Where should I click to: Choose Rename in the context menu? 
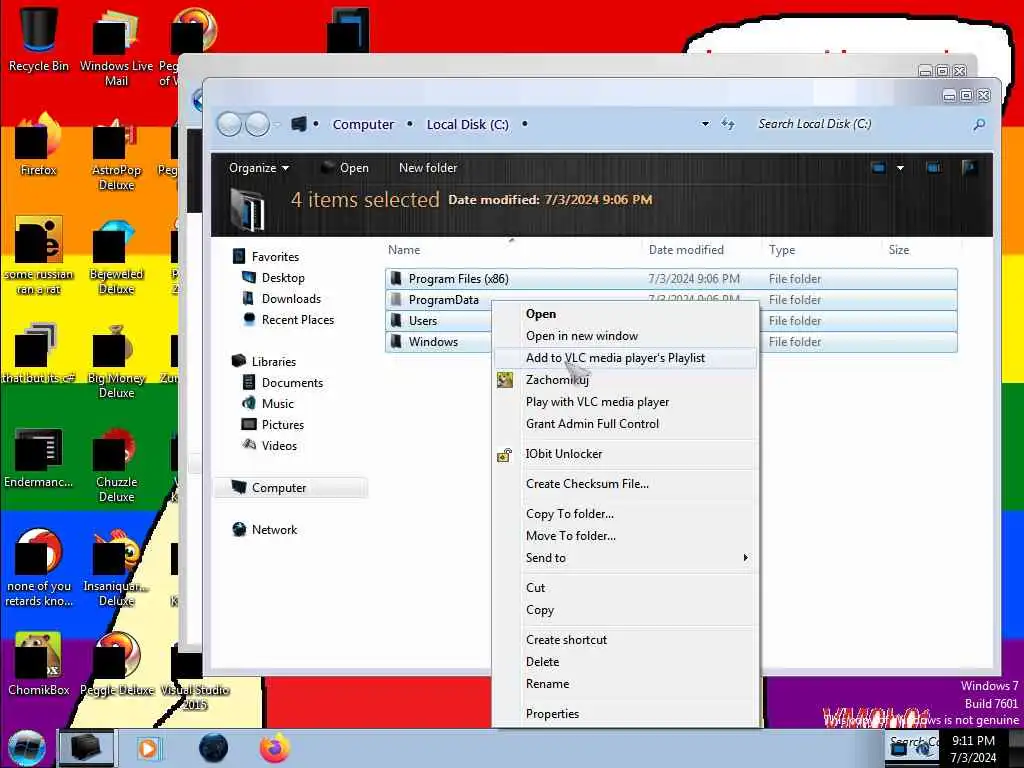point(626,684)
